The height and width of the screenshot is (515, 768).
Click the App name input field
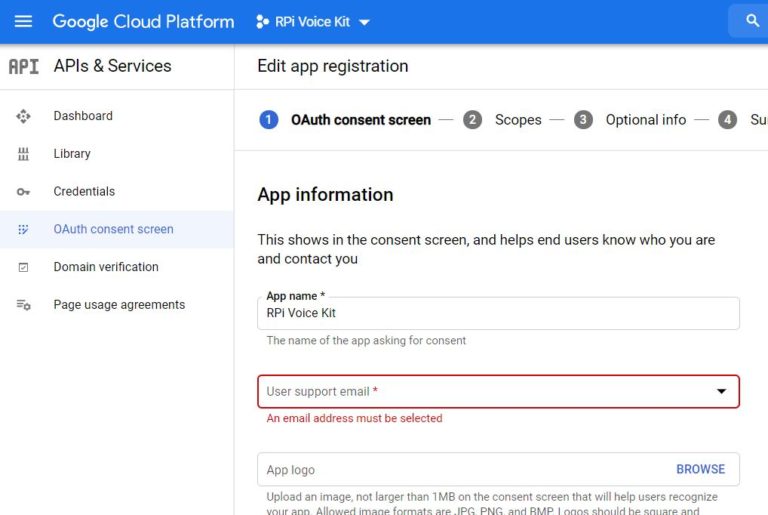pyautogui.click(x=498, y=313)
